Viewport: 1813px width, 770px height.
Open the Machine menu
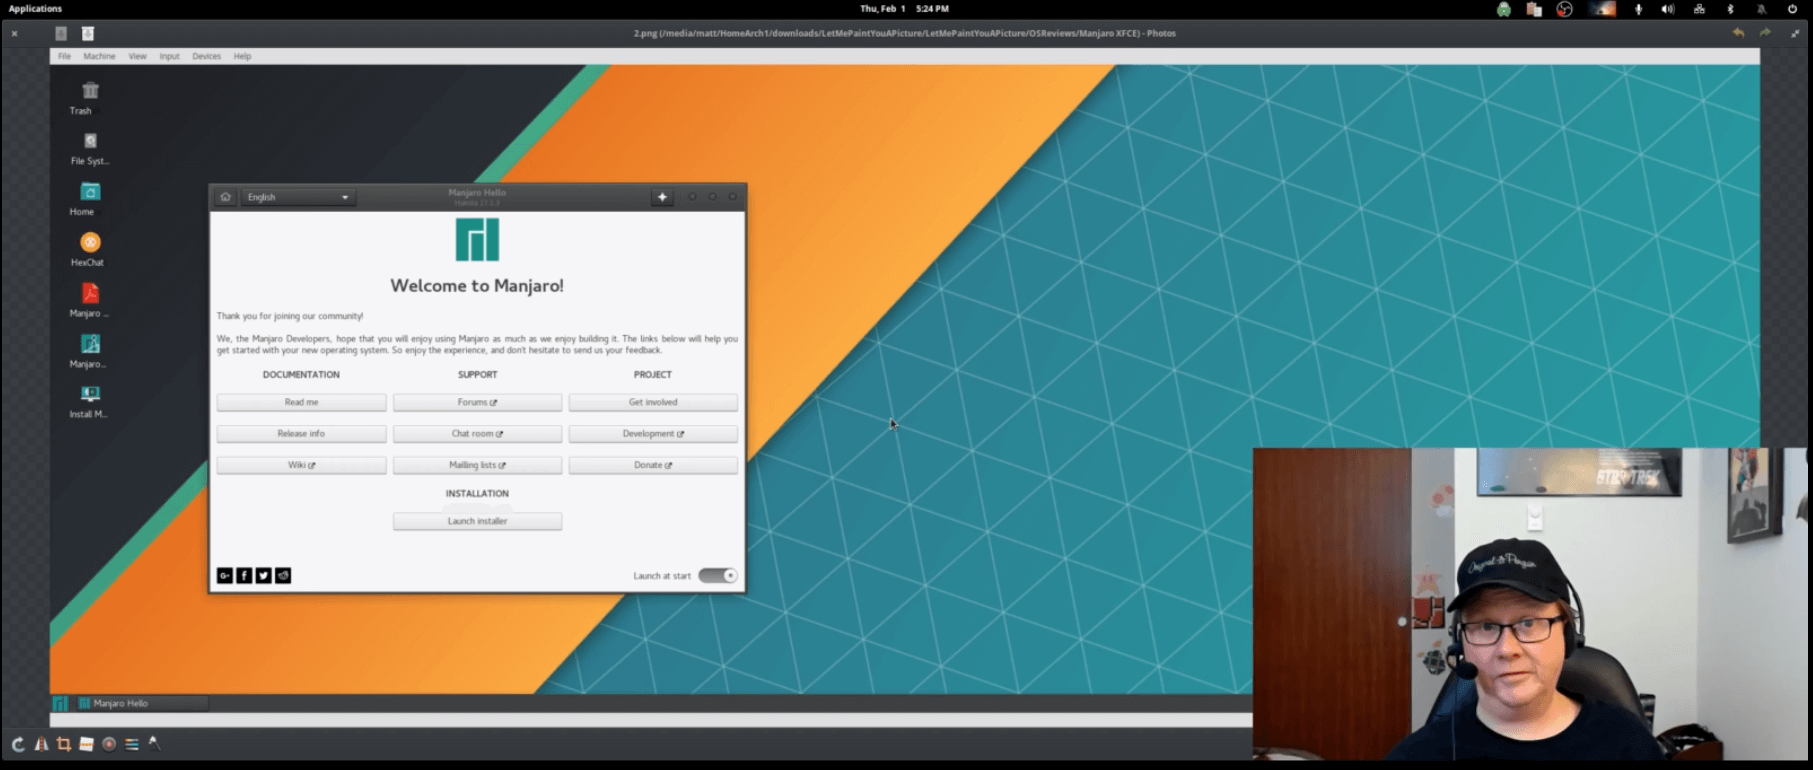(x=99, y=56)
